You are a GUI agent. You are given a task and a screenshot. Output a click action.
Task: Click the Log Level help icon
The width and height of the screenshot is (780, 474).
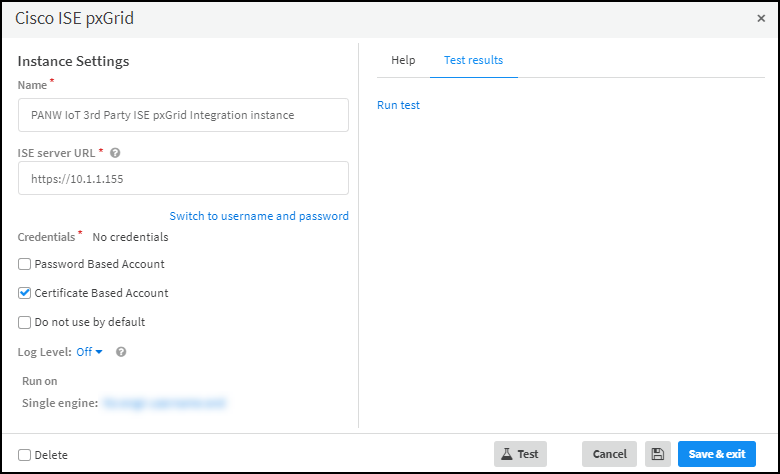tap(121, 352)
